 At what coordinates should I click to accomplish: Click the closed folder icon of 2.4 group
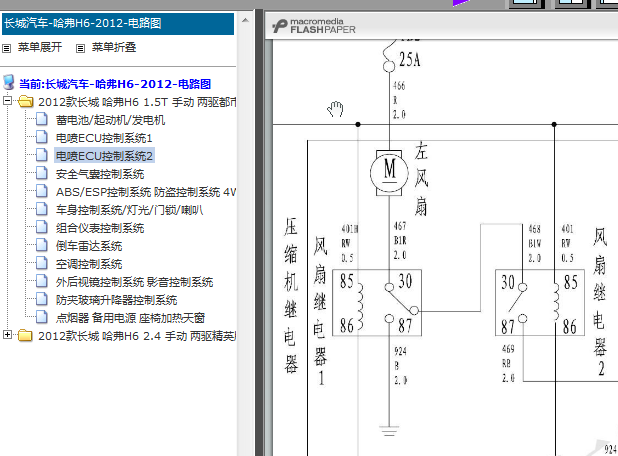coord(26,335)
